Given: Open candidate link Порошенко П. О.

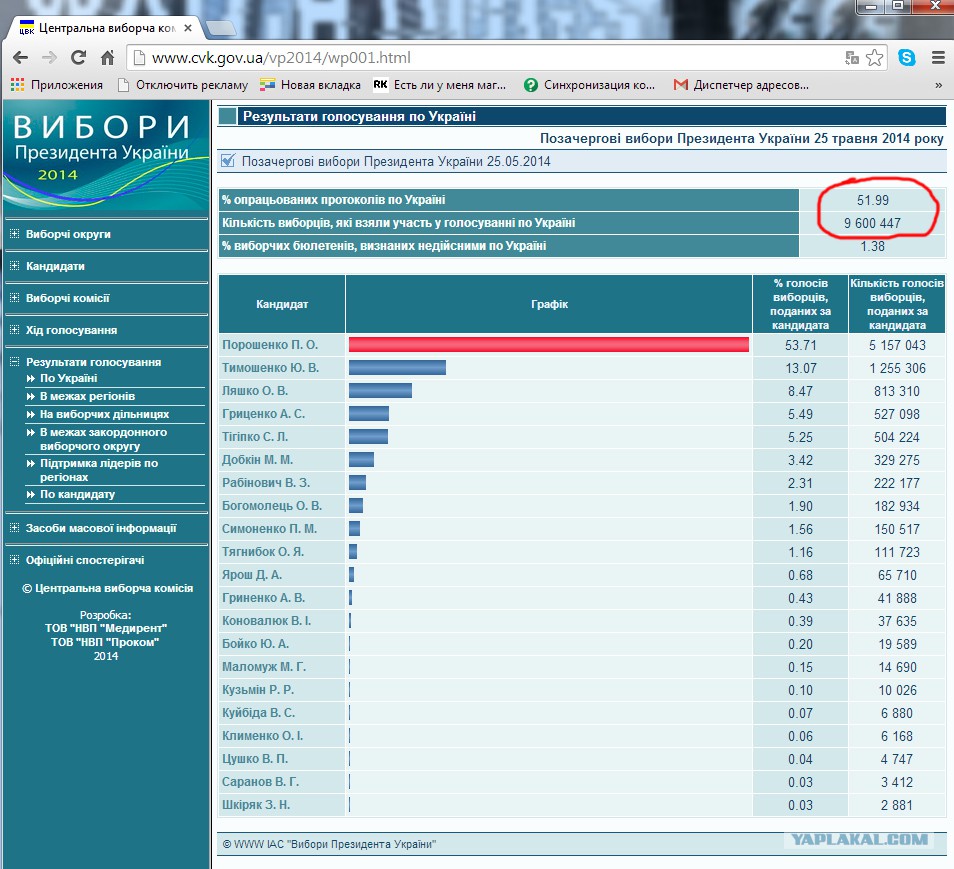Looking at the screenshot, I should tap(270, 344).
